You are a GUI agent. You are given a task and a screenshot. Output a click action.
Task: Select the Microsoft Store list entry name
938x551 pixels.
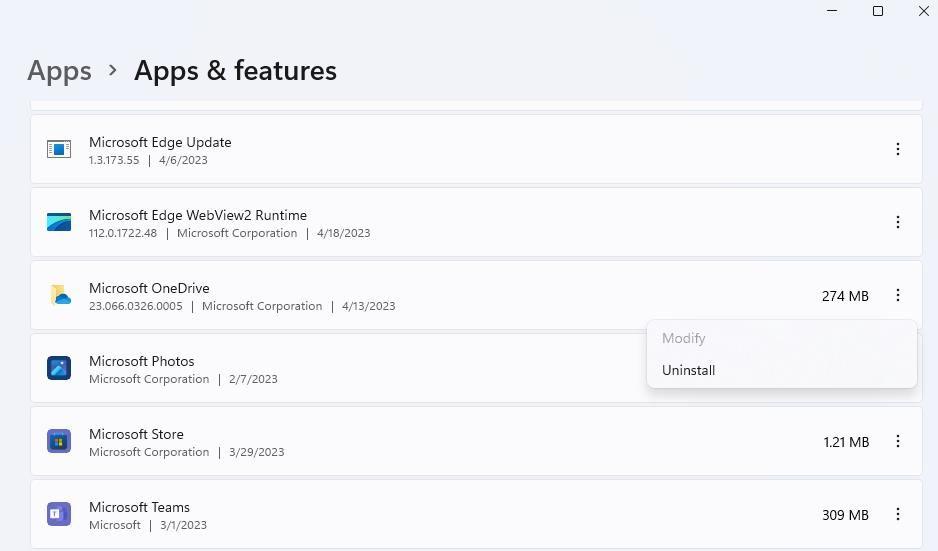136,434
